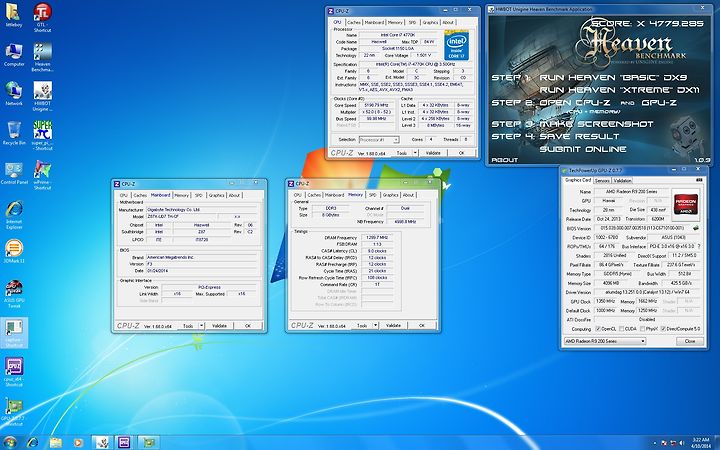Click the BIOS save chip icon in GPU-Z
Image resolution: width=720 pixels, height=450 pixels.
click(696, 228)
